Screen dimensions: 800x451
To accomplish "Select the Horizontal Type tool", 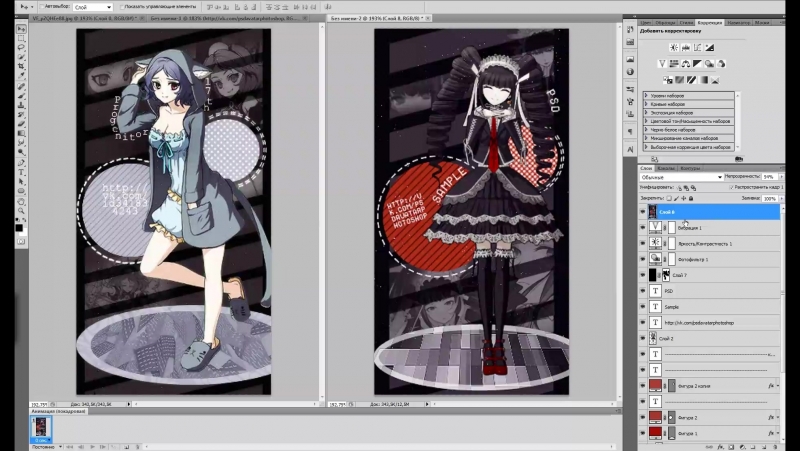I will [20, 171].
